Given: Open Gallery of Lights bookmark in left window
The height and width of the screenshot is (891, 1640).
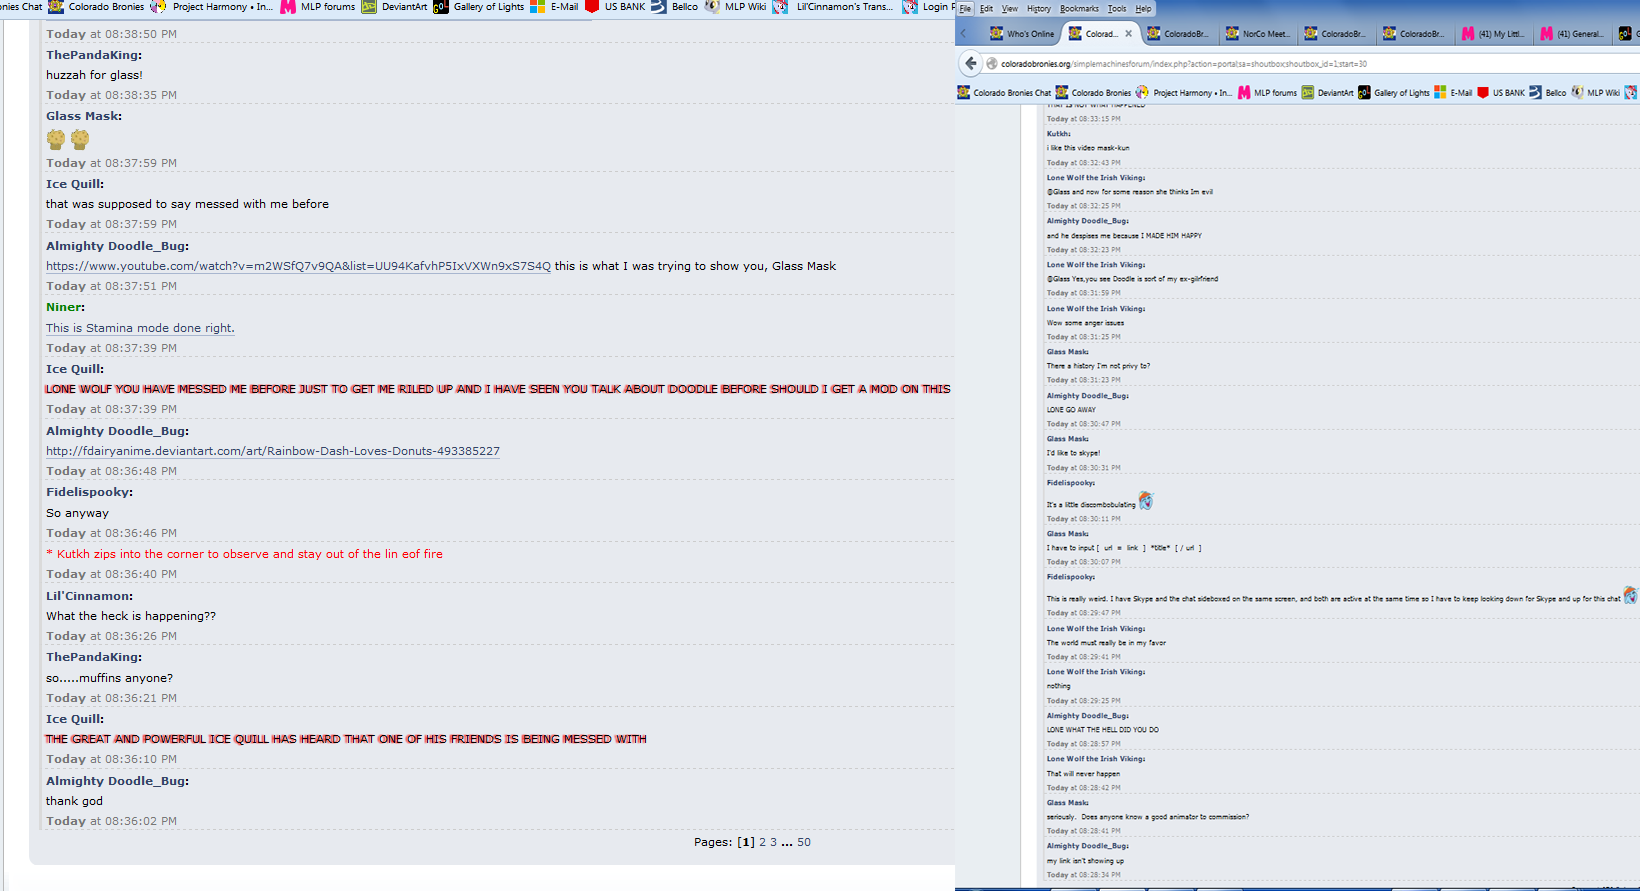Looking at the screenshot, I should click(479, 7).
